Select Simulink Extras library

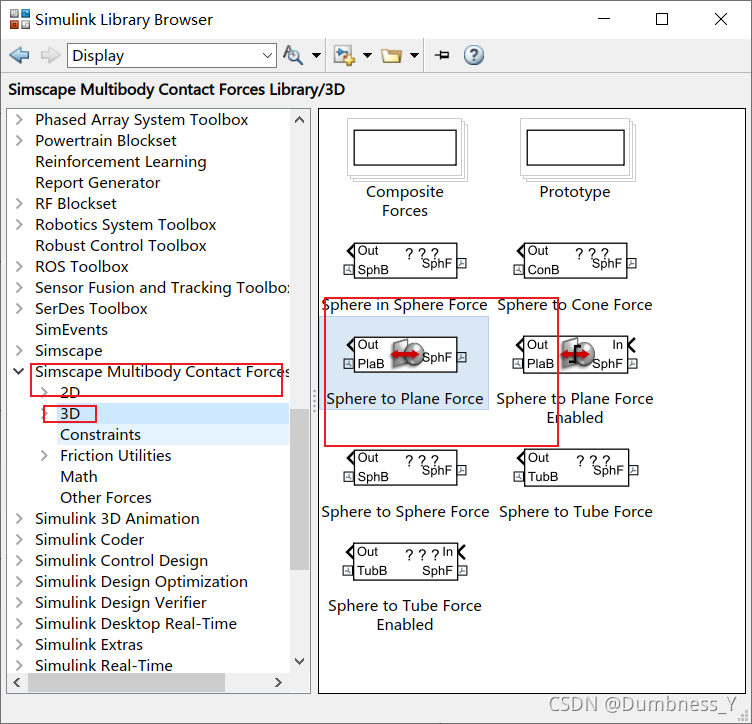coord(89,645)
